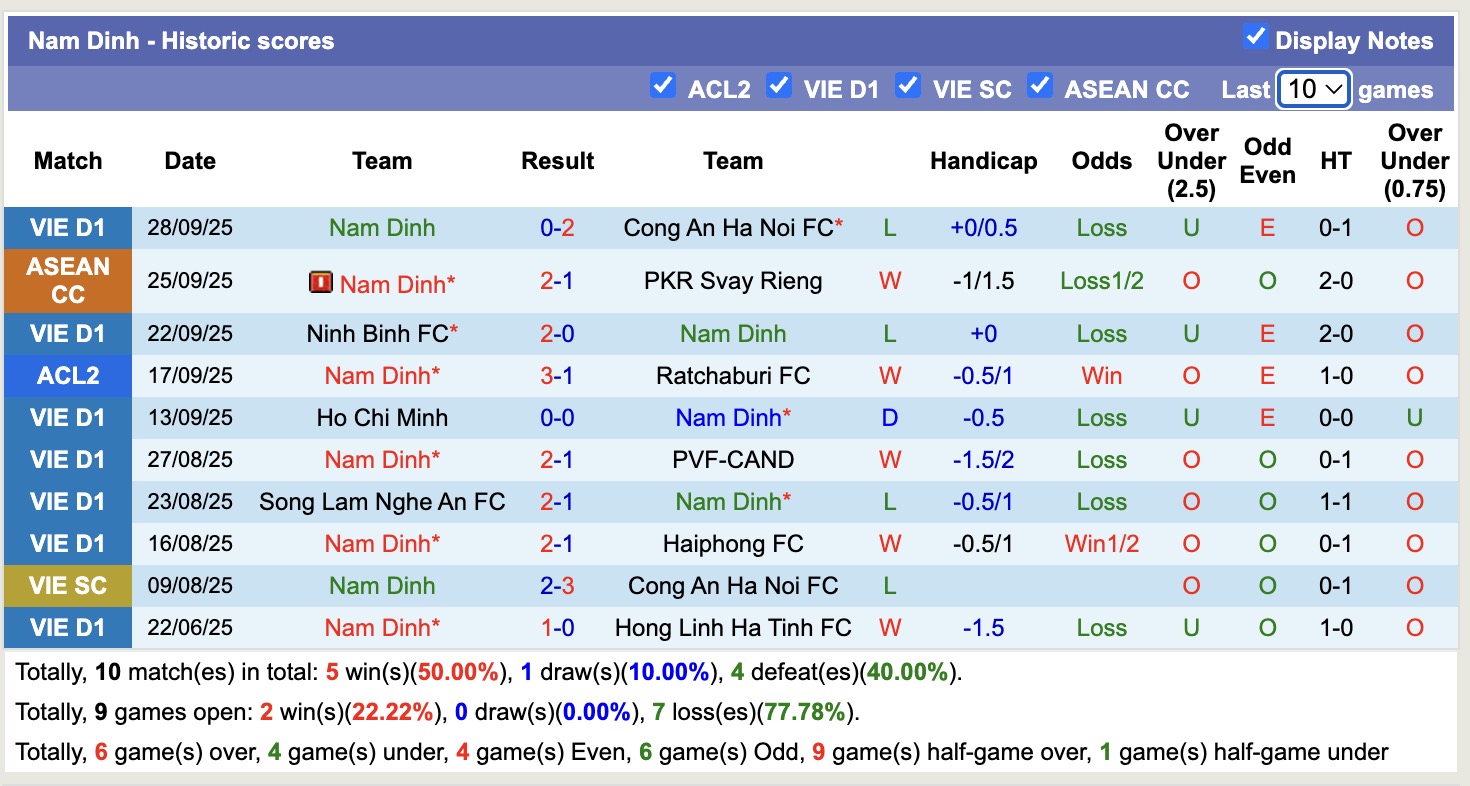Disable the ASEAN CC filter checkbox
The image size is (1470, 786).
pyautogui.click(x=1040, y=87)
